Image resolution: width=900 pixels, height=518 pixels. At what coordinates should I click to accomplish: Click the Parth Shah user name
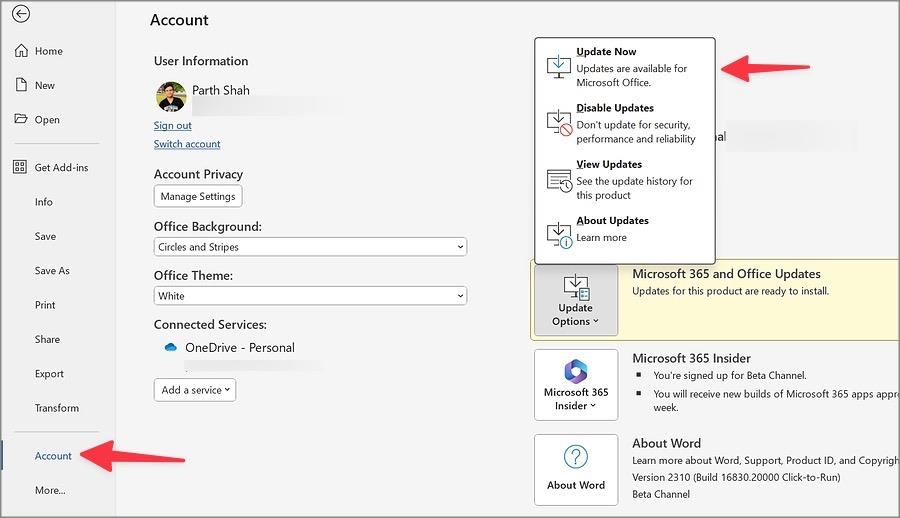pyautogui.click(x=221, y=90)
